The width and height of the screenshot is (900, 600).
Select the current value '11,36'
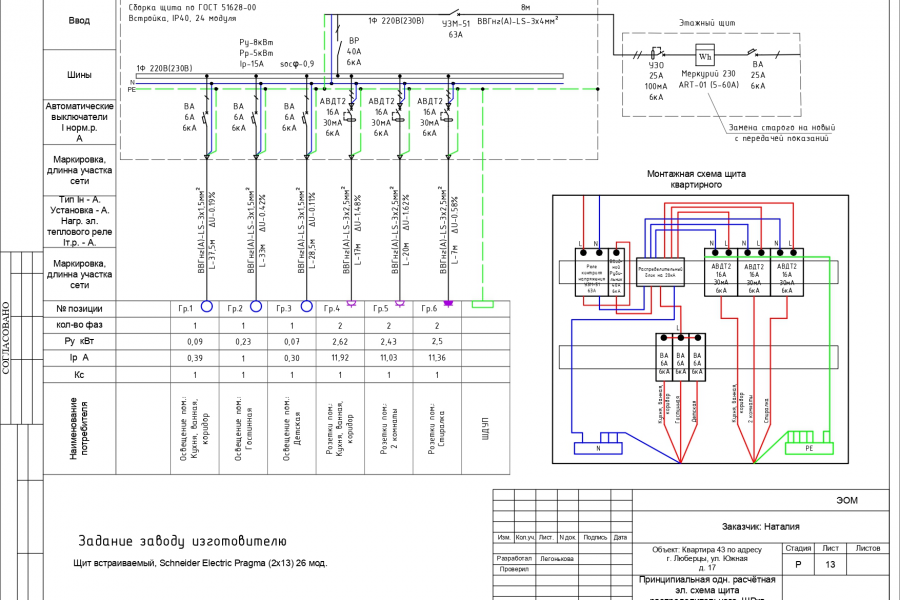coord(437,358)
